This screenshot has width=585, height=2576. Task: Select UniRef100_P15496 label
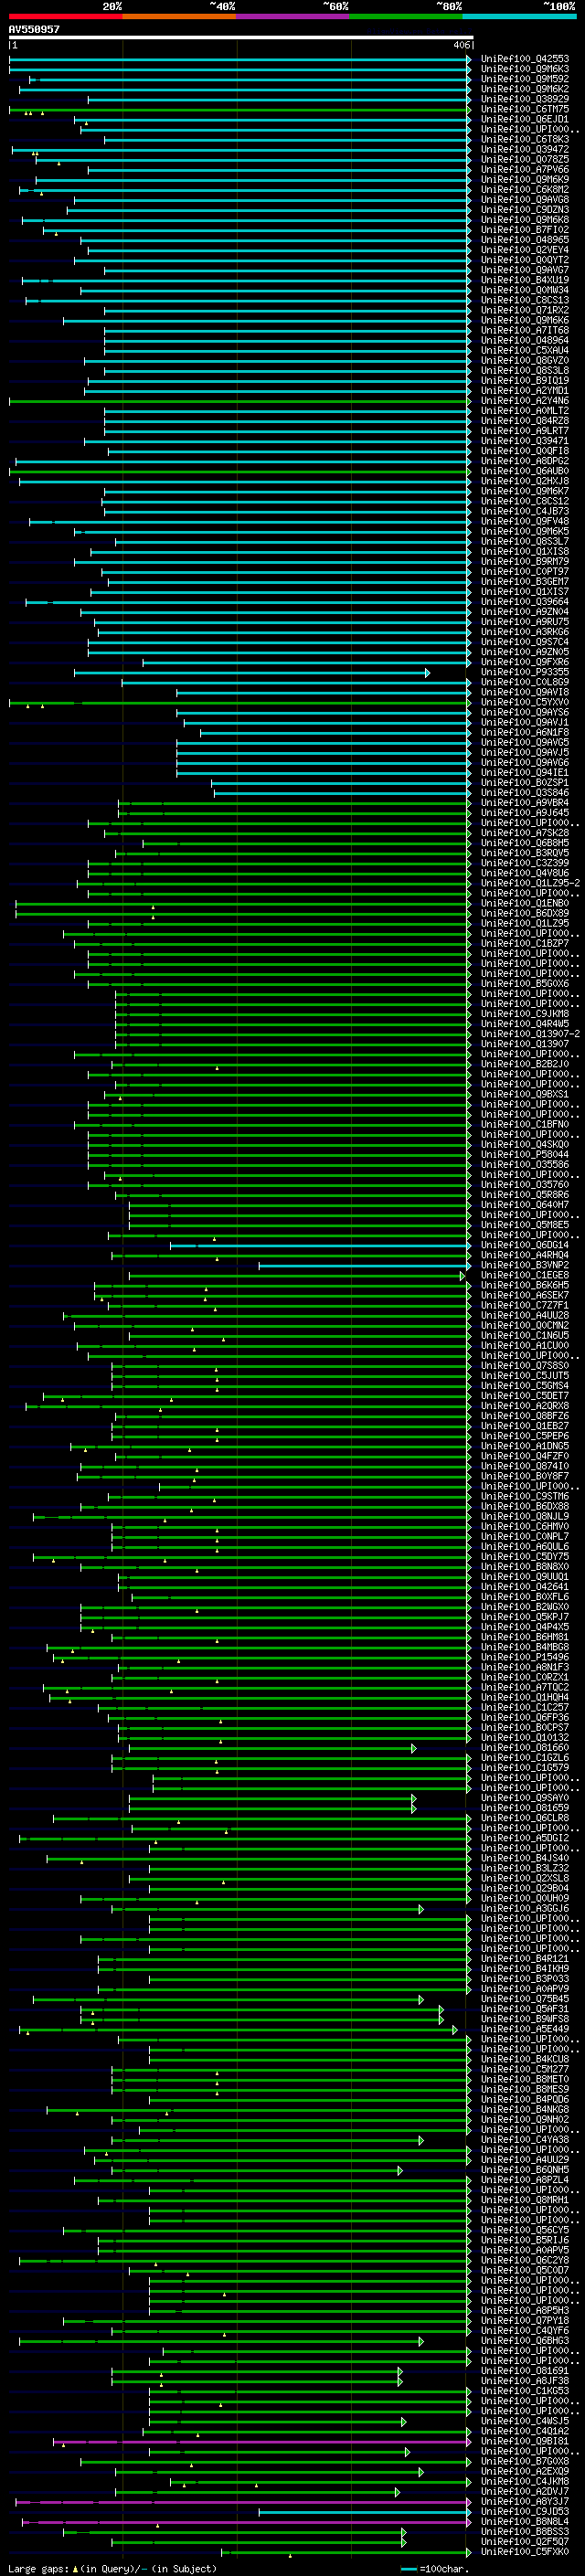coord(525,1658)
